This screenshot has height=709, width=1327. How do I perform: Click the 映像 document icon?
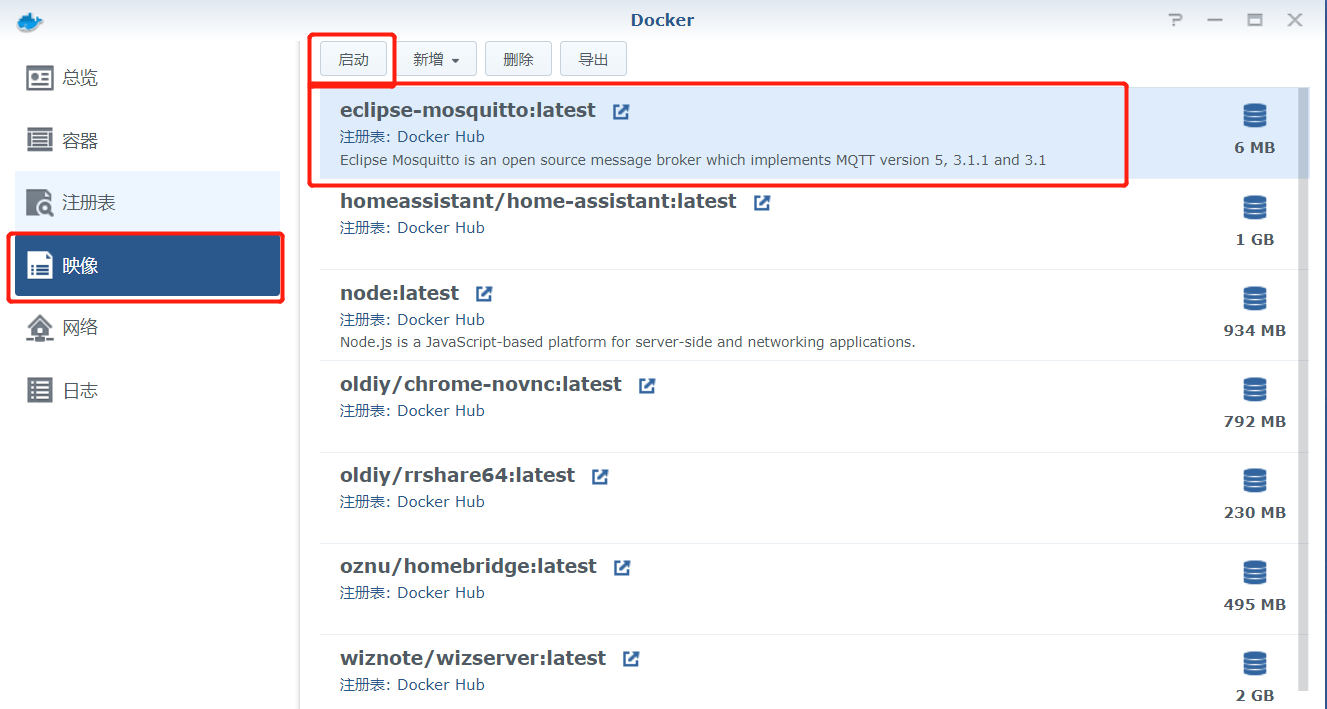(x=40, y=265)
